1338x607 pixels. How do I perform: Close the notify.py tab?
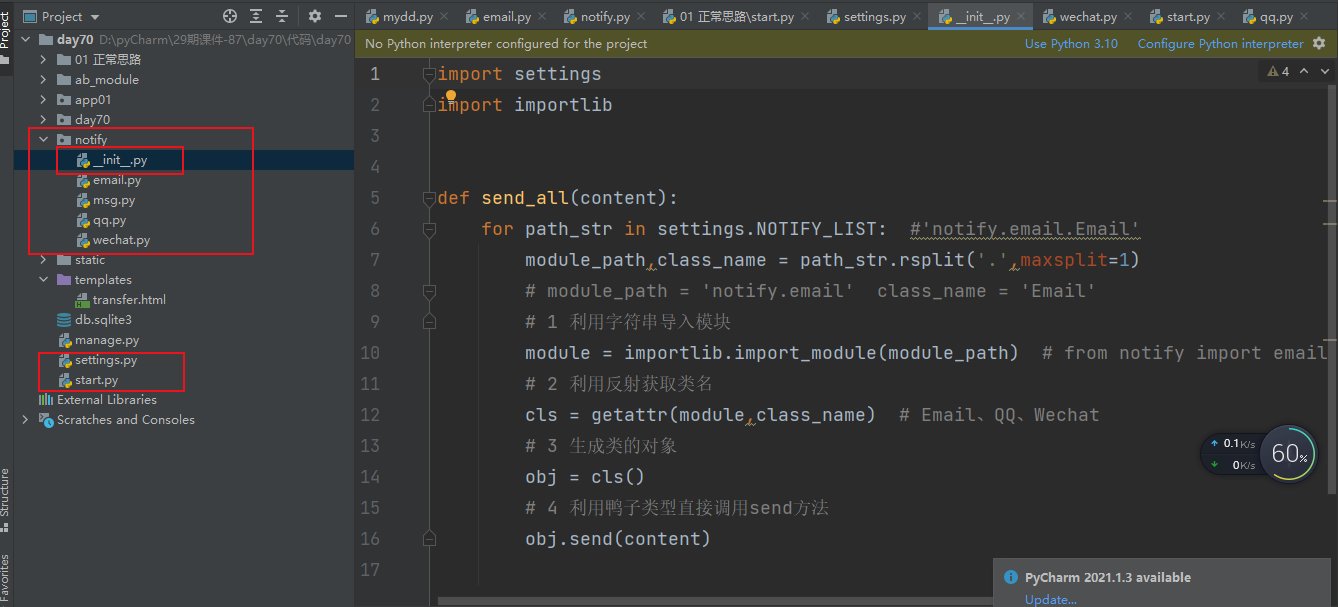tap(640, 17)
